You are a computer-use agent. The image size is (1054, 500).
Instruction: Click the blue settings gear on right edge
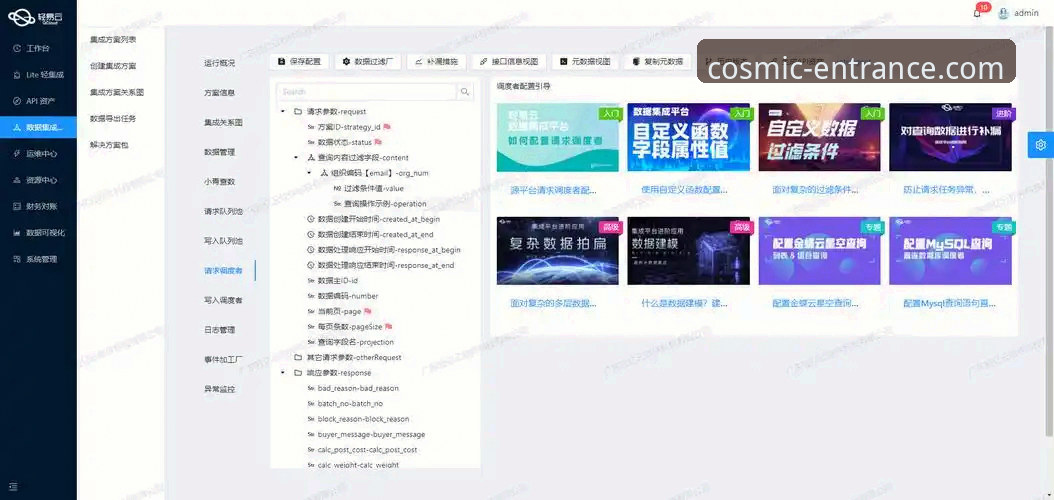click(1040, 145)
